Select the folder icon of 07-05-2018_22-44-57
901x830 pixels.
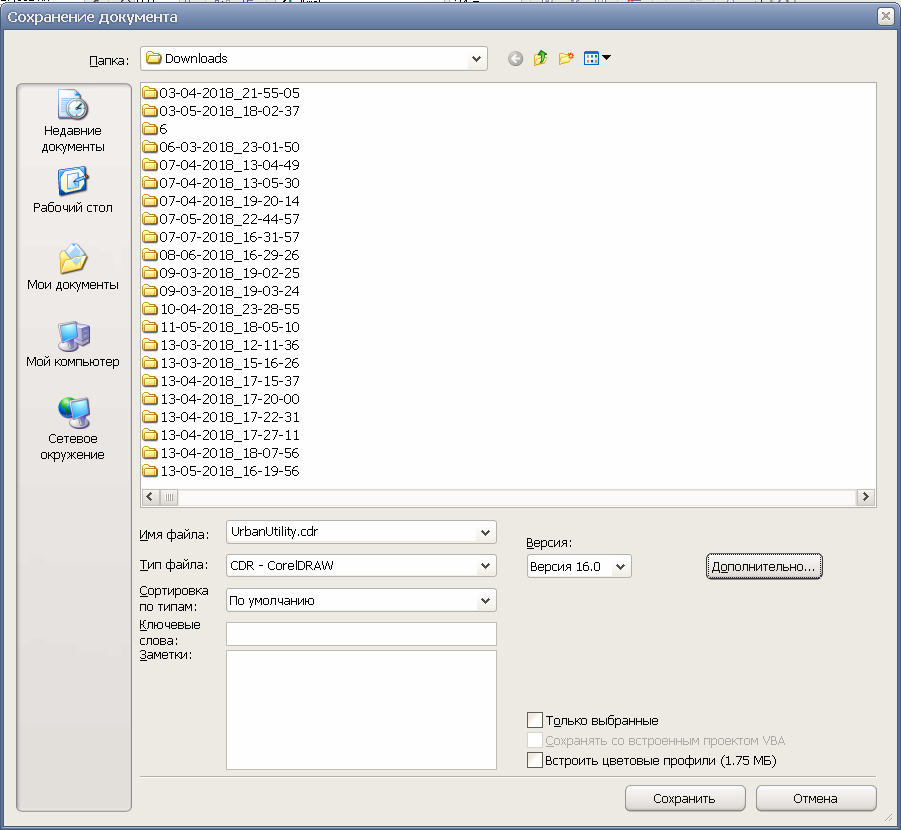(150, 219)
